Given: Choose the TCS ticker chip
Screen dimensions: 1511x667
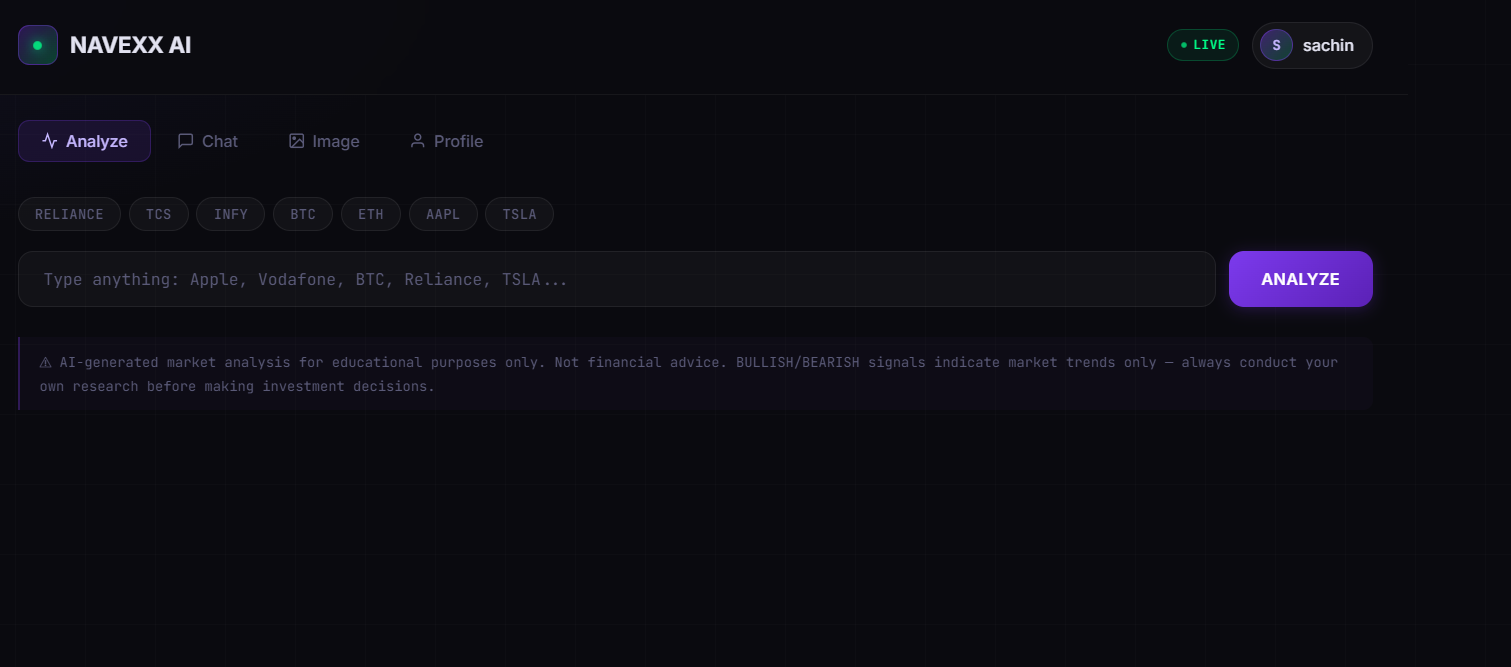Looking at the screenshot, I should tap(158, 214).
